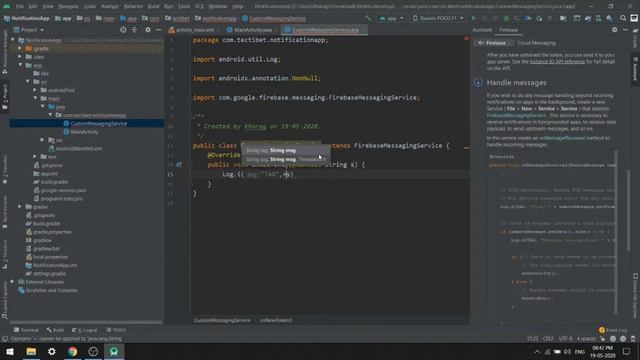Open the Assistant panel settings gear
Viewport: 640px width, 360px height.
pos(615,30)
